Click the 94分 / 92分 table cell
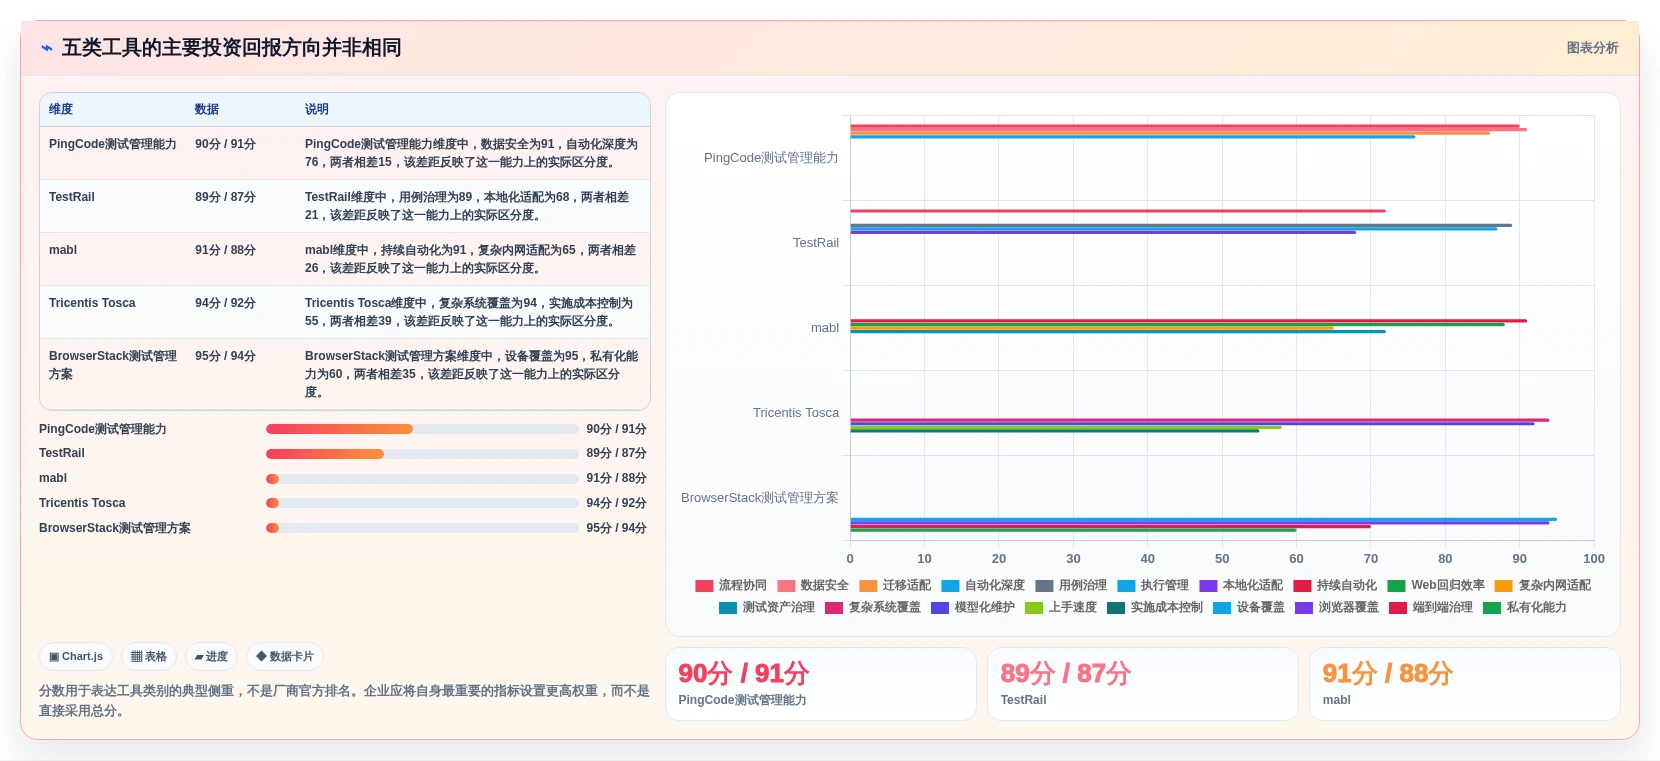Image resolution: width=1660 pixels, height=761 pixels. 225,303
